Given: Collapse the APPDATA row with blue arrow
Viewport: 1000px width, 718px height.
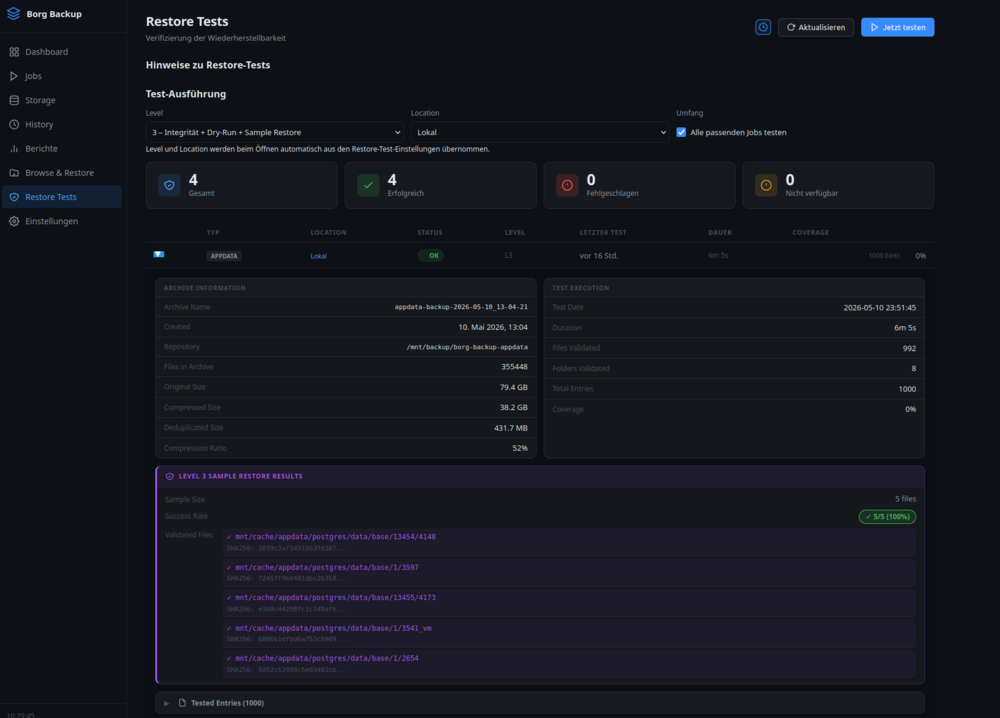Looking at the screenshot, I should (159, 254).
